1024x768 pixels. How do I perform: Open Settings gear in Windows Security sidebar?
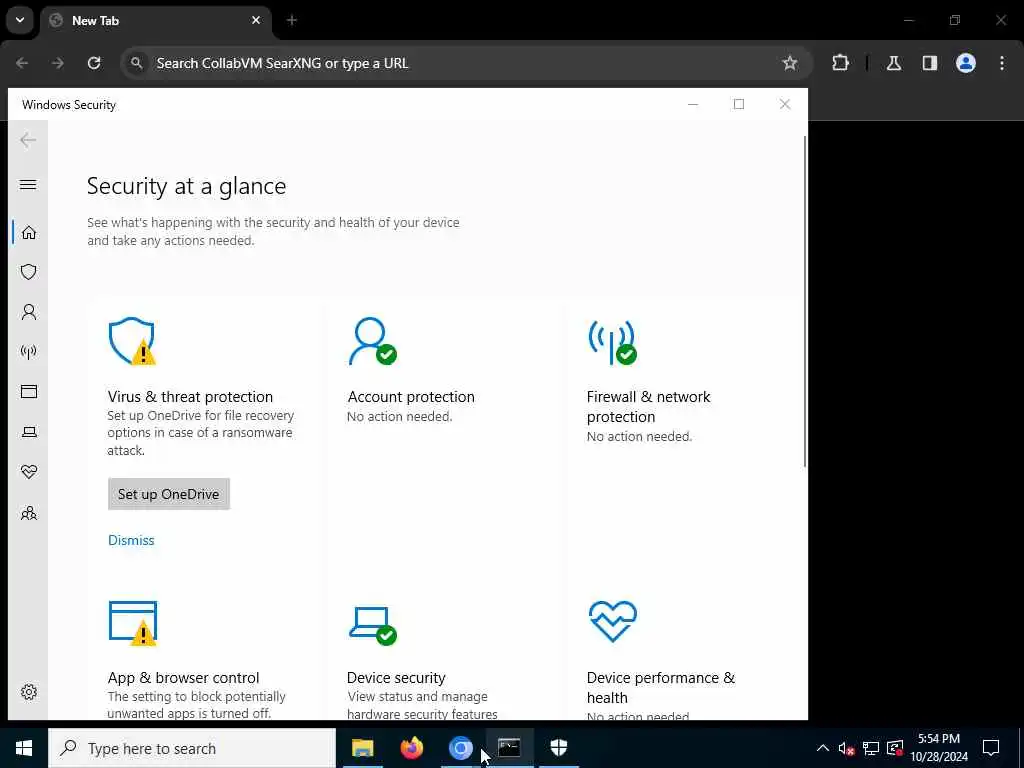pyautogui.click(x=29, y=692)
